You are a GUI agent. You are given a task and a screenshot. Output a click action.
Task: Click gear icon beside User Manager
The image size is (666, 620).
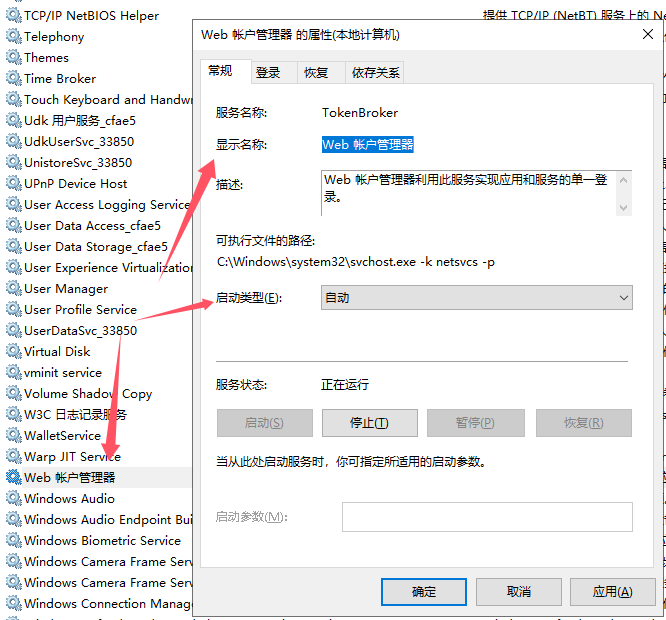click(x=13, y=289)
